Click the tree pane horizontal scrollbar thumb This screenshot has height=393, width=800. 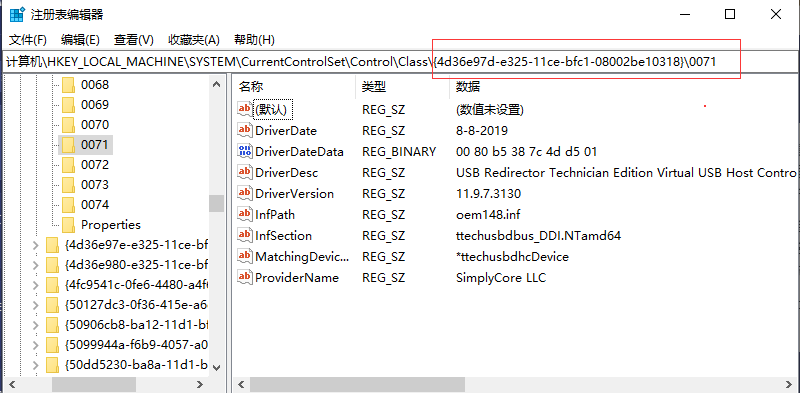point(94,384)
